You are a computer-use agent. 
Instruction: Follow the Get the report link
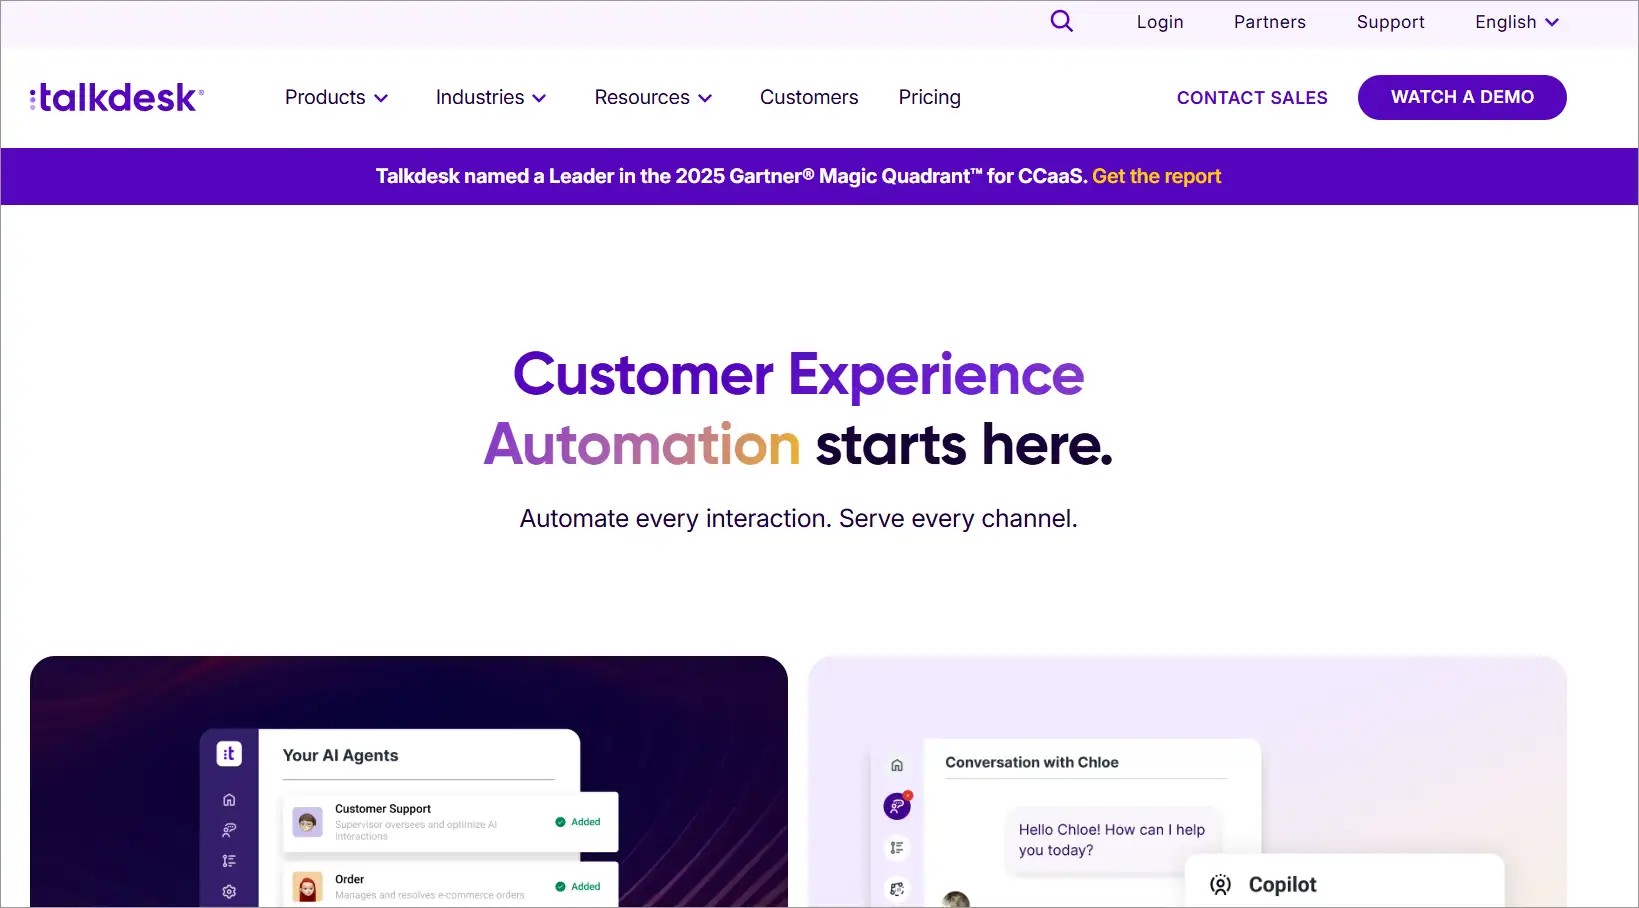coord(1157,176)
